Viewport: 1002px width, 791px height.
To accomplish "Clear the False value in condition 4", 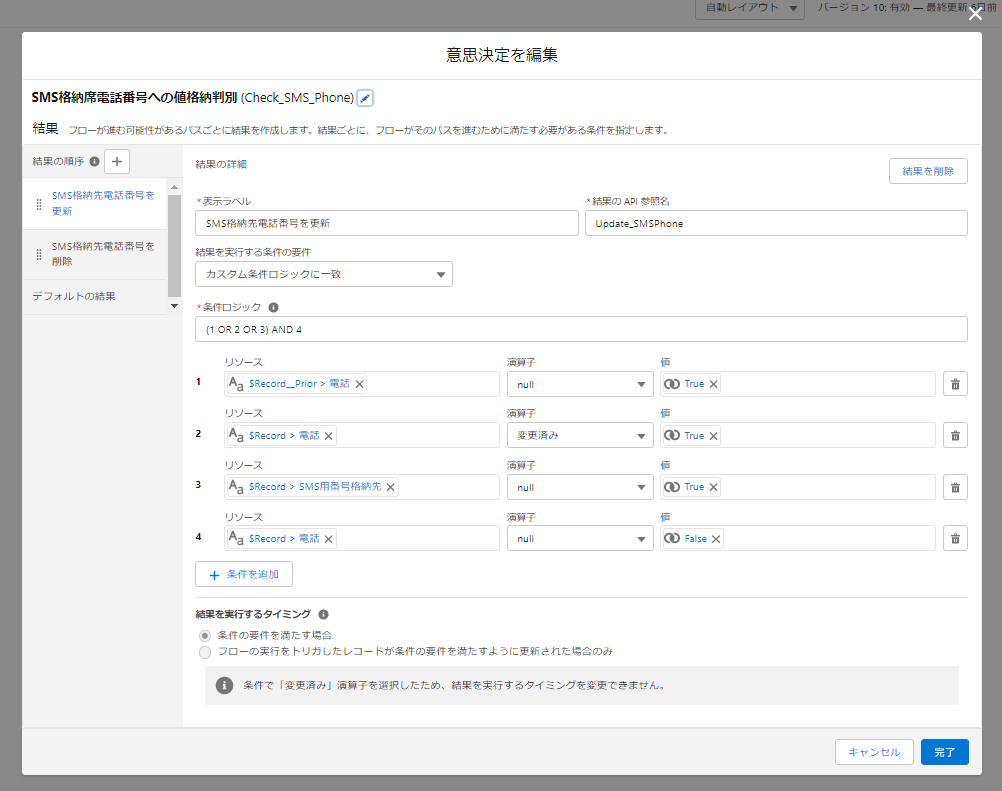I will pos(716,539).
